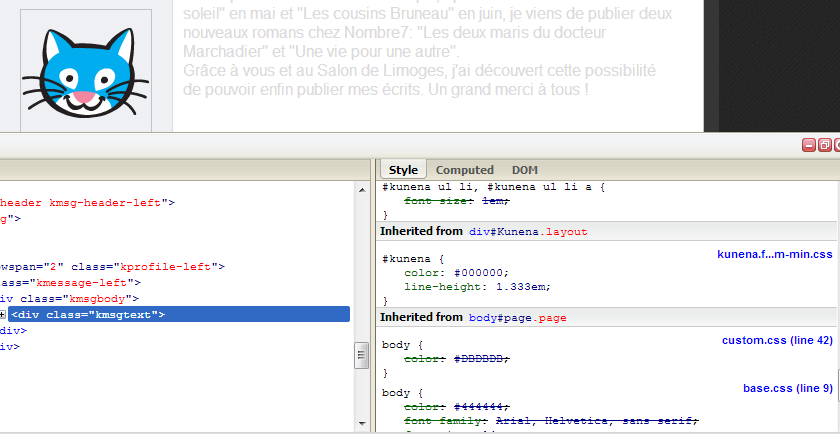Open the kunena.f...m-min.css source link
The height and width of the screenshot is (434, 840).
[x=775, y=254]
